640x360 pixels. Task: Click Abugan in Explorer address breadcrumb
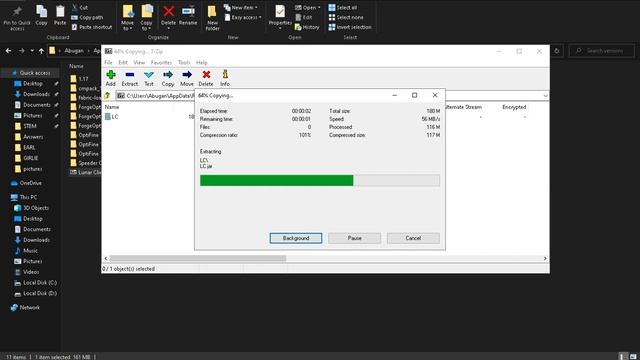point(74,51)
